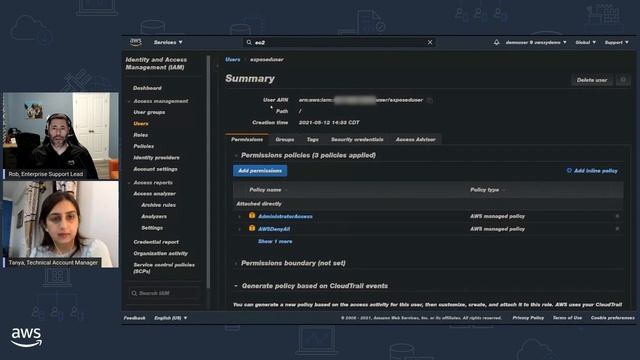Switch to the Permissions tab

pos(247,140)
